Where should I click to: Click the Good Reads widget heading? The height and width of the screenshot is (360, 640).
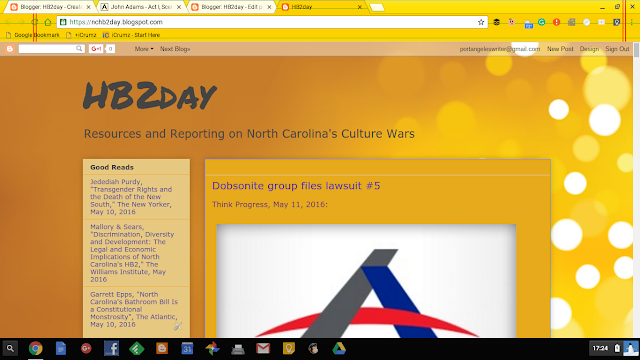tap(112, 167)
